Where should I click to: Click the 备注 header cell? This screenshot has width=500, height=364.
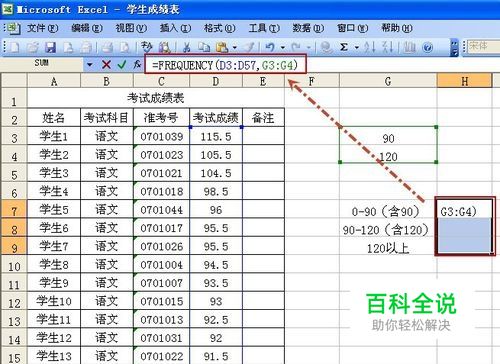(x=263, y=118)
